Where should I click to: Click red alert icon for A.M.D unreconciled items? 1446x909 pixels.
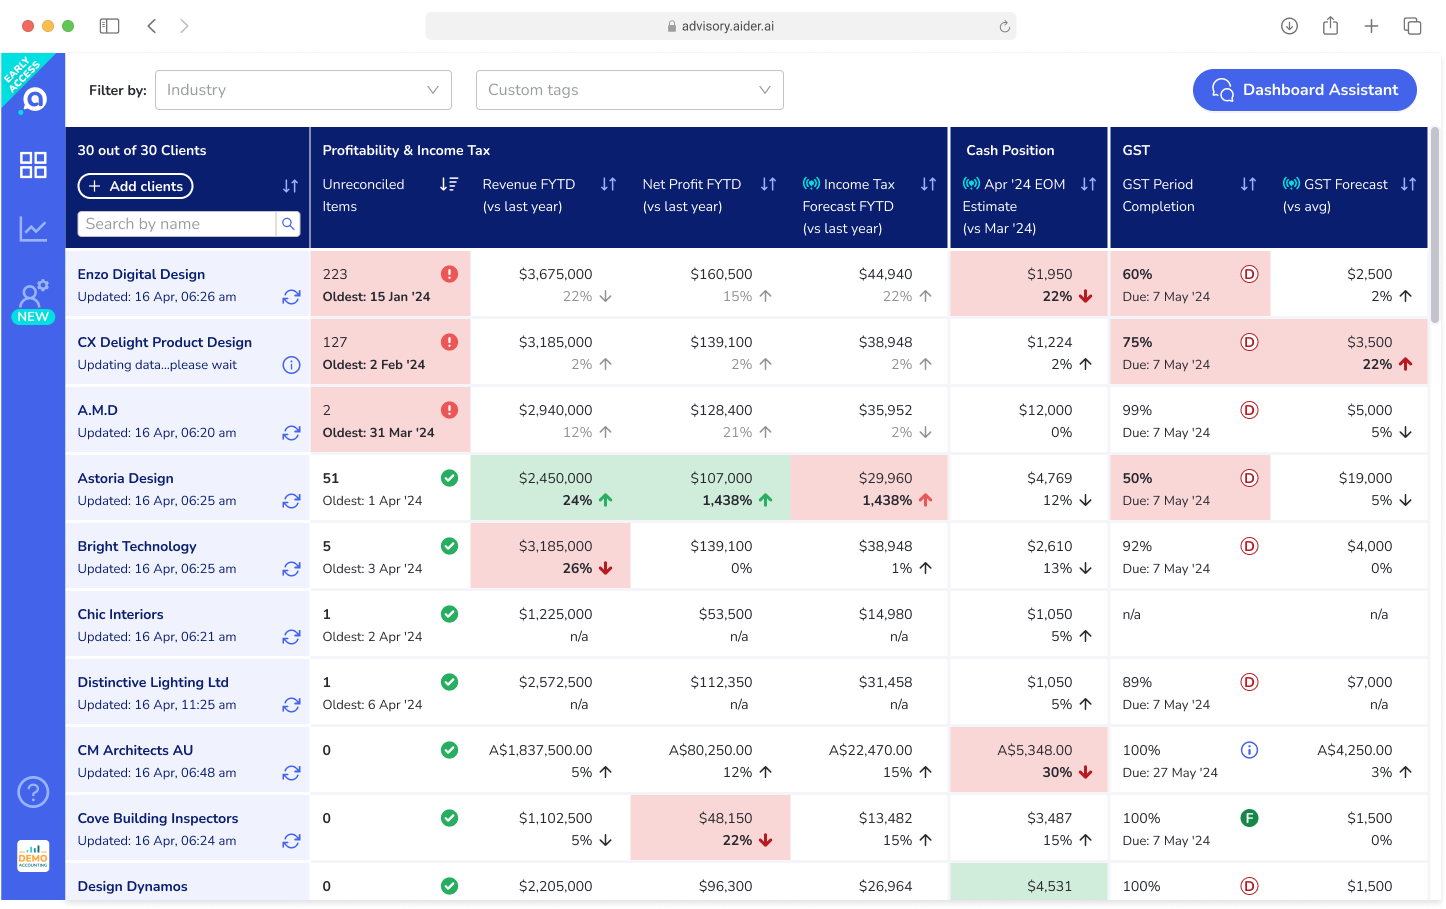tap(449, 410)
